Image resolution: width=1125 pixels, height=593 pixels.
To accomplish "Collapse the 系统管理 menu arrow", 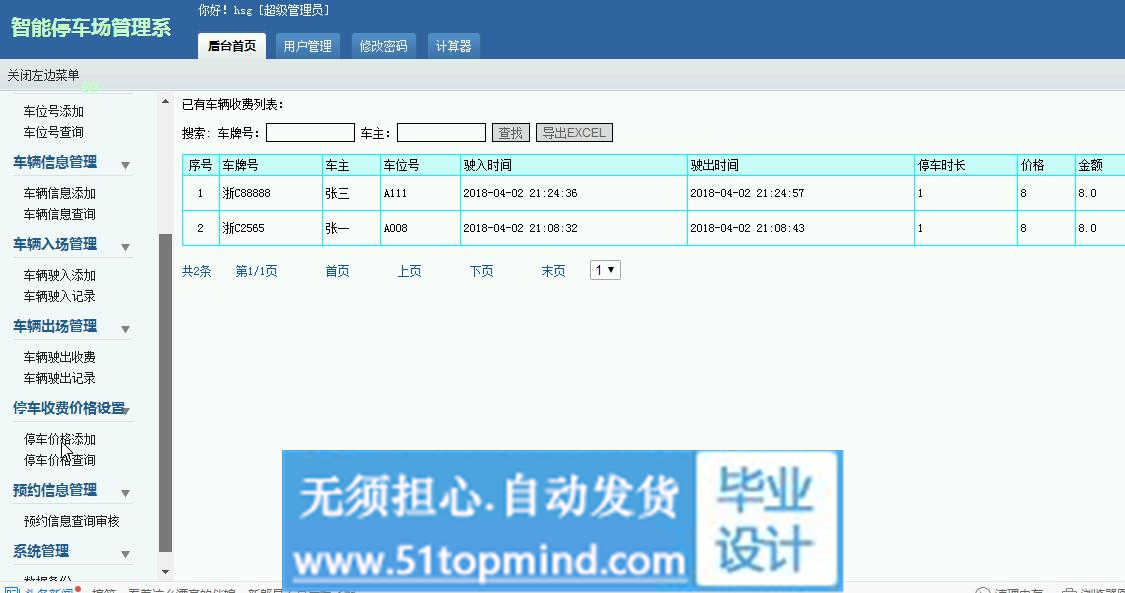I will (126, 554).
